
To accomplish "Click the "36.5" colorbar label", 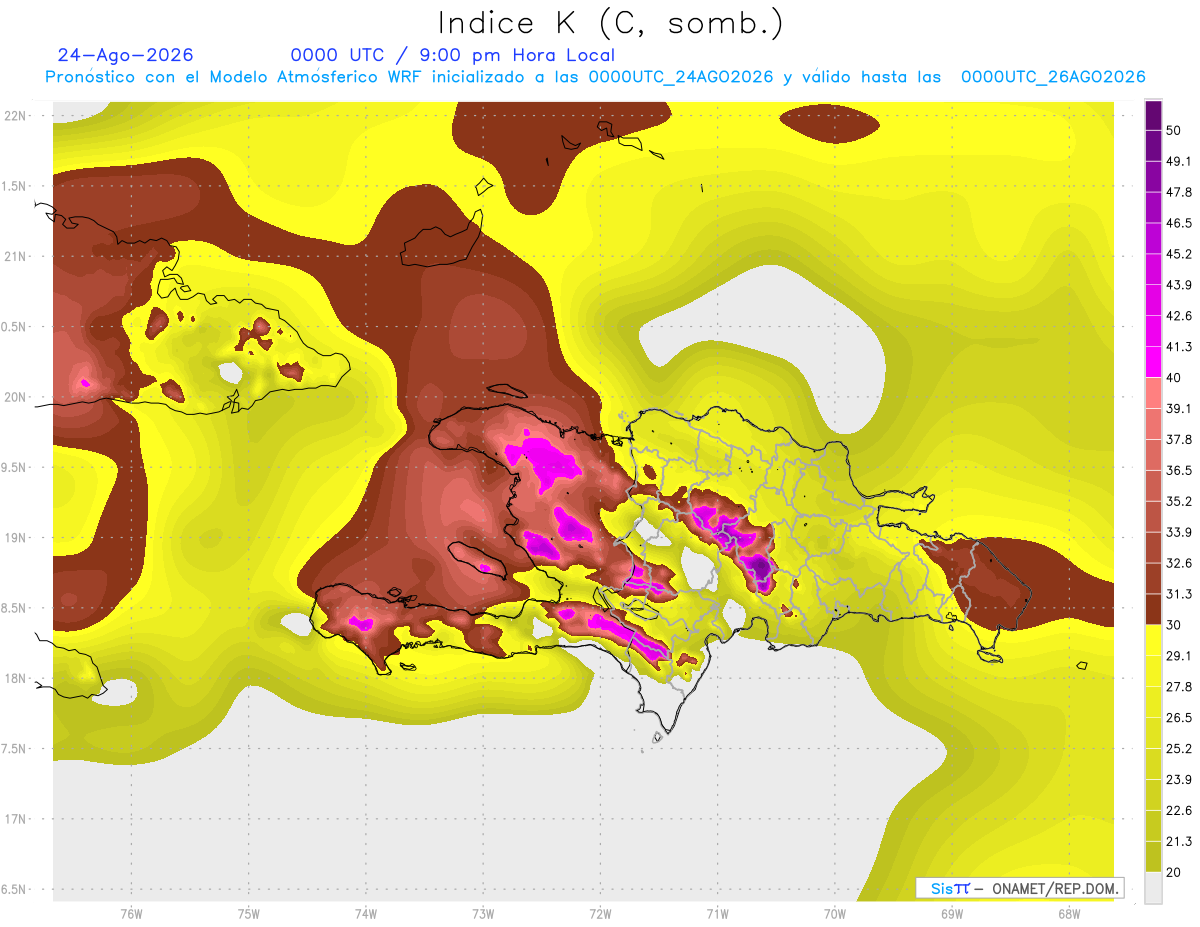I will 1179,470.
